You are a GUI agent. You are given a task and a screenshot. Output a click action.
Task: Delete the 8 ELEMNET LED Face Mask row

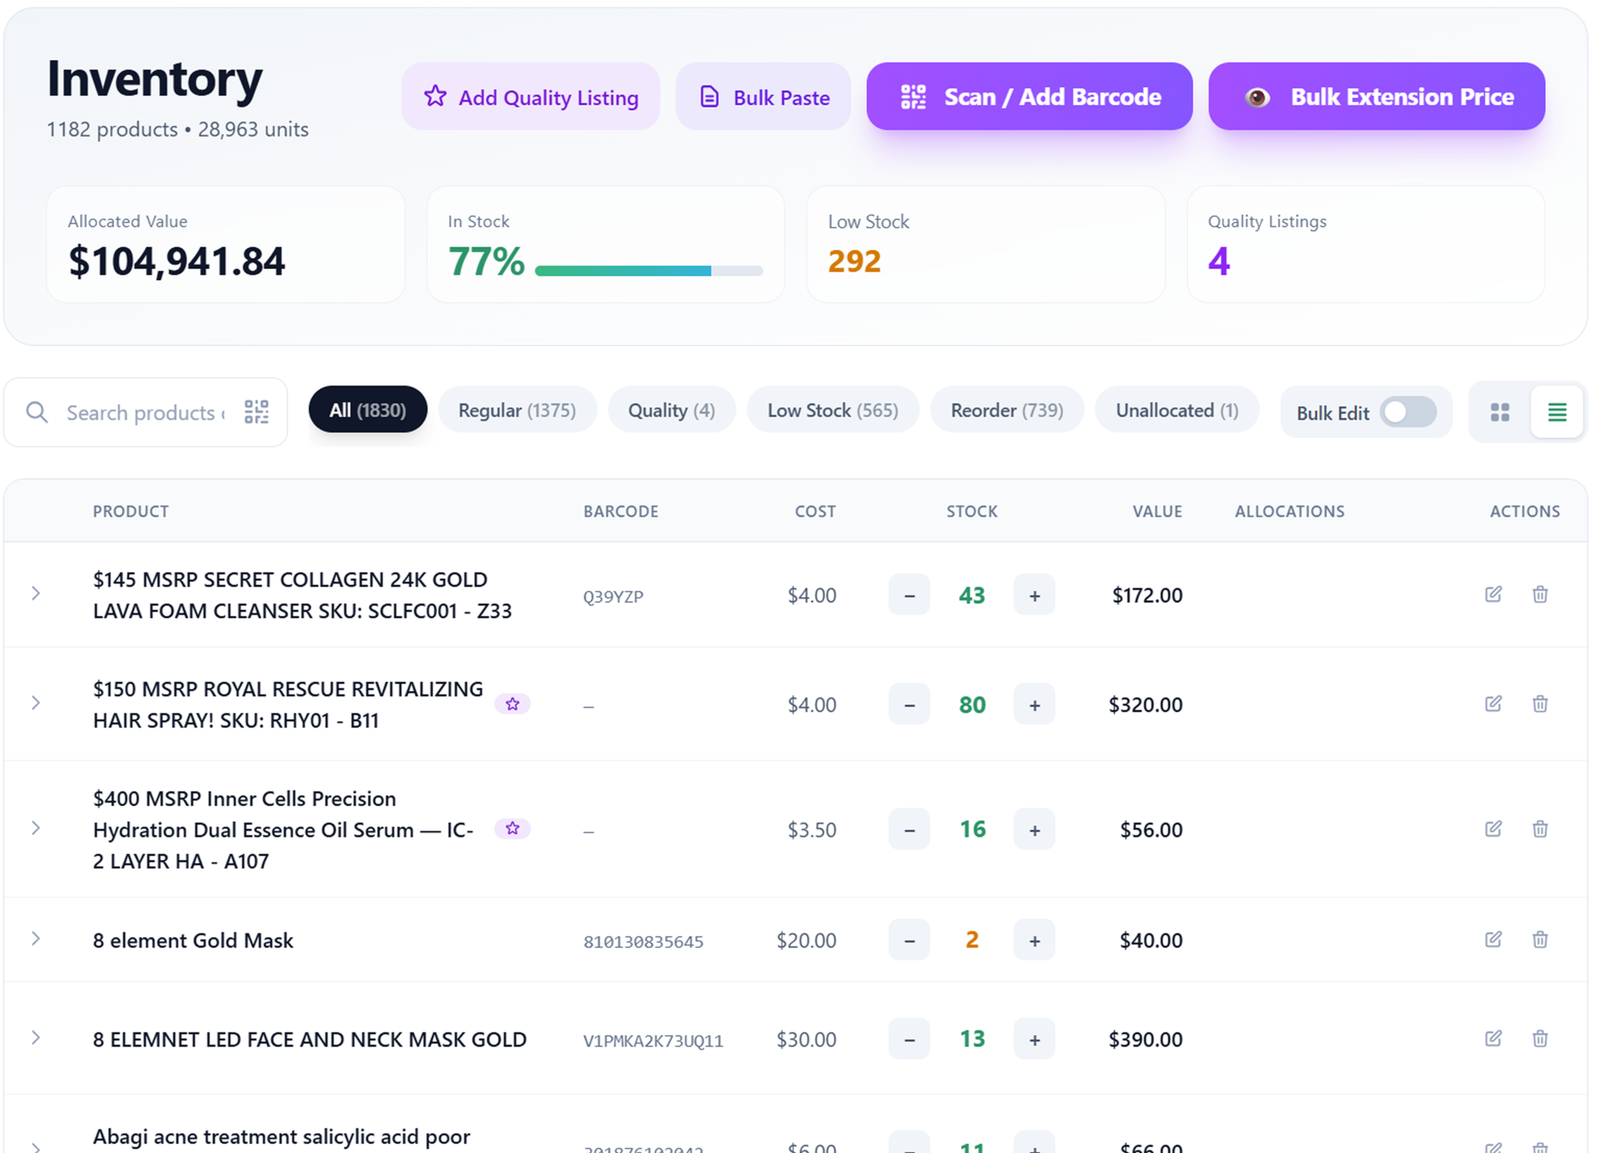pyautogui.click(x=1540, y=1038)
